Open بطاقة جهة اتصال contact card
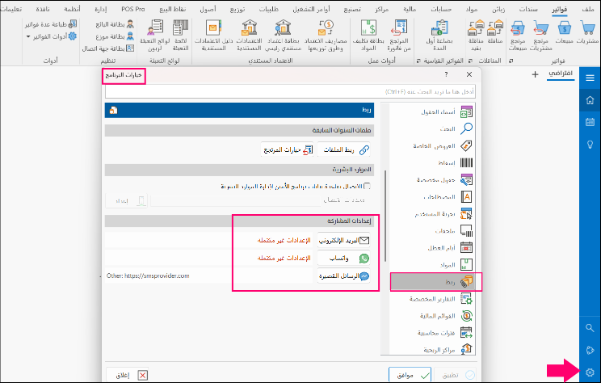This screenshot has height=383, width=601. point(108,48)
